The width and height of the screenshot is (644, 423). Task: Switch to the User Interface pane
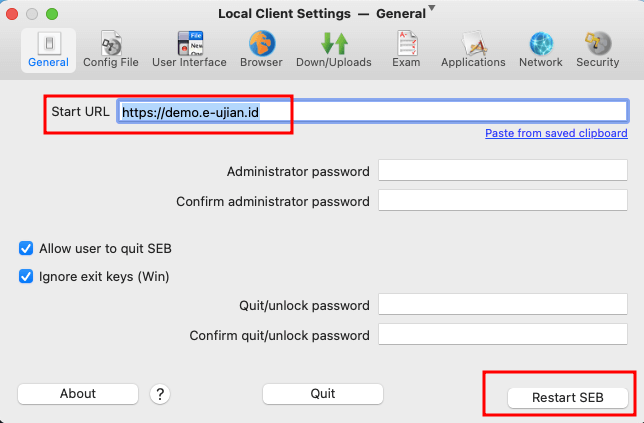coord(189,50)
